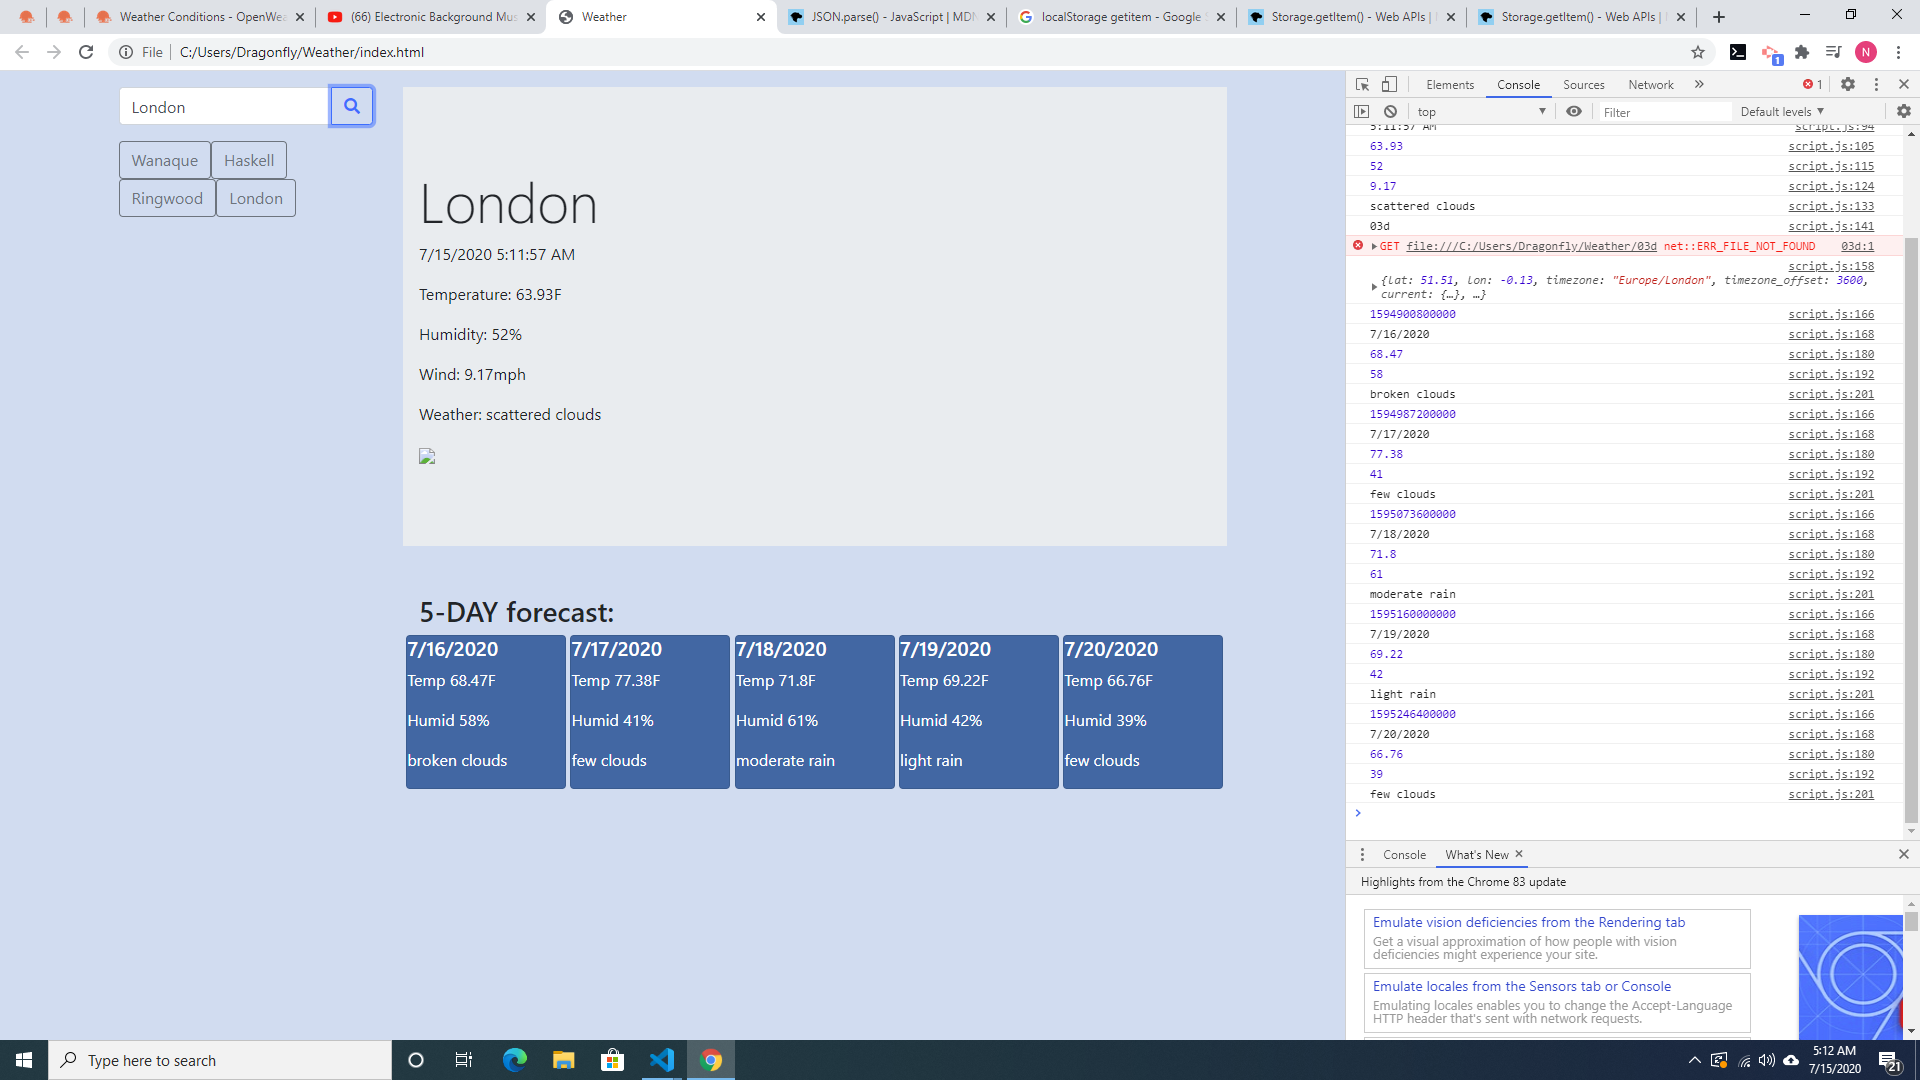Open the console settings gear

pos(1903,112)
